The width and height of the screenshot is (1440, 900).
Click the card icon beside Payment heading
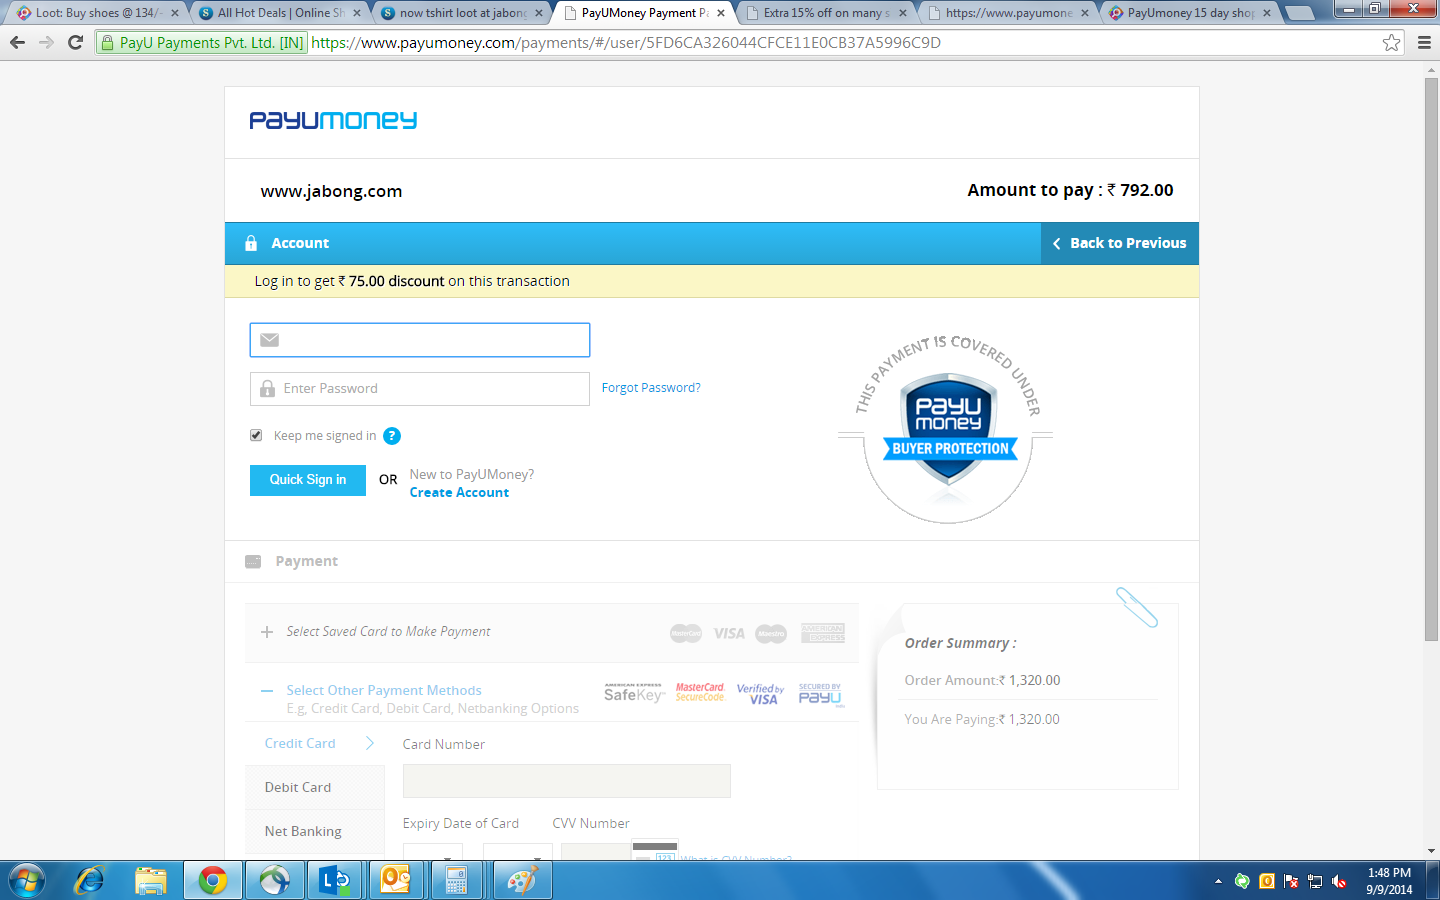(x=253, y=561)
